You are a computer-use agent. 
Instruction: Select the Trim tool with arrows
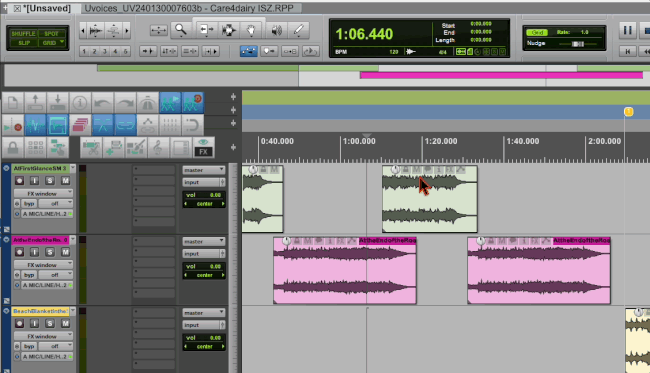(x=206, y=29)
